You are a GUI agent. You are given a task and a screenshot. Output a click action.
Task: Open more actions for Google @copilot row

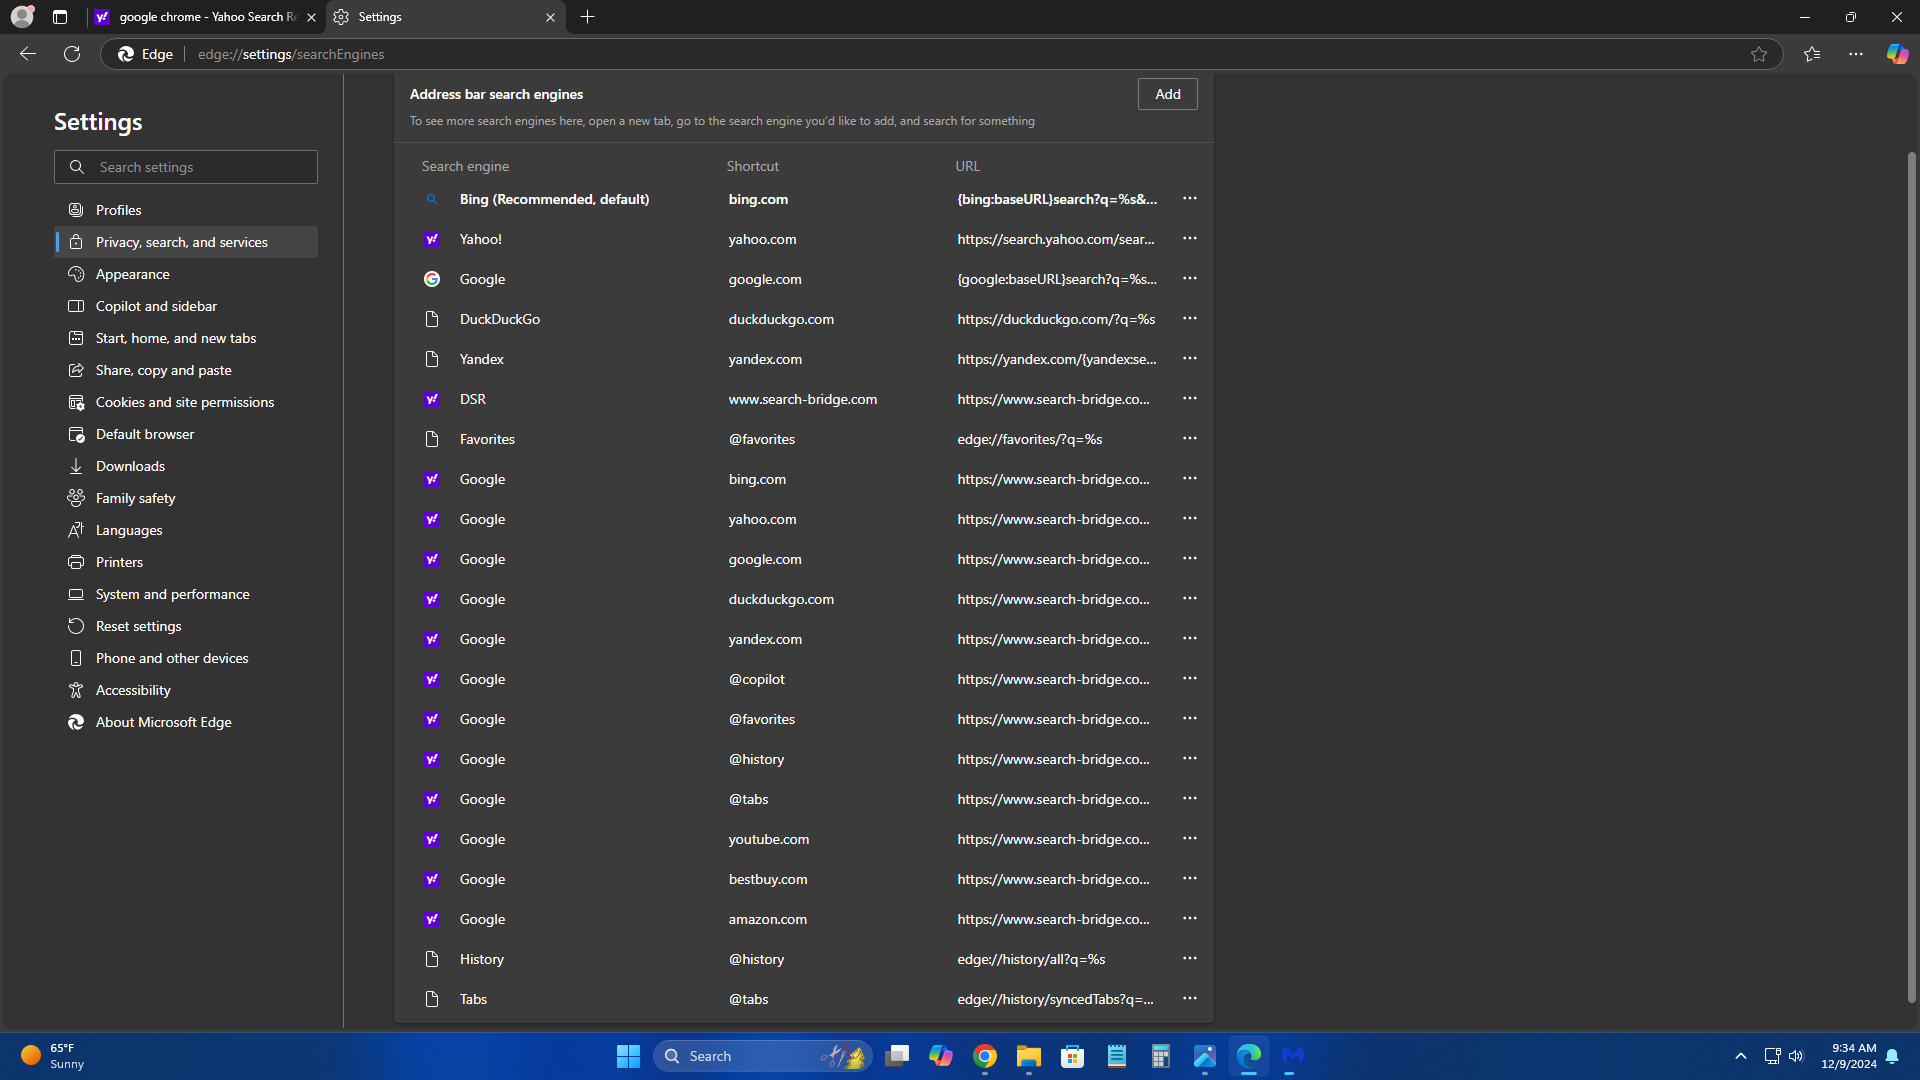[1189, 678]
